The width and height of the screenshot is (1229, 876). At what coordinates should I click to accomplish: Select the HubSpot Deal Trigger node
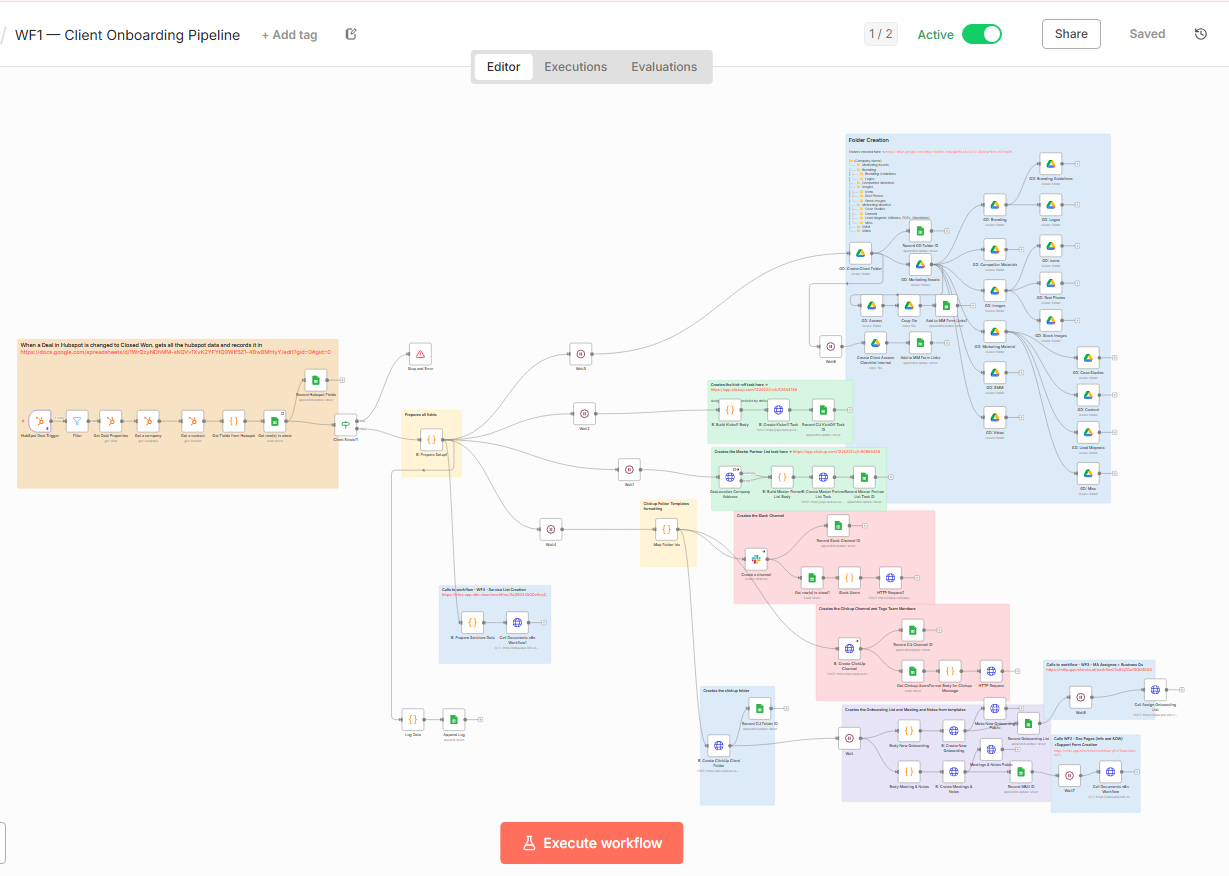(x=39, y=421)
